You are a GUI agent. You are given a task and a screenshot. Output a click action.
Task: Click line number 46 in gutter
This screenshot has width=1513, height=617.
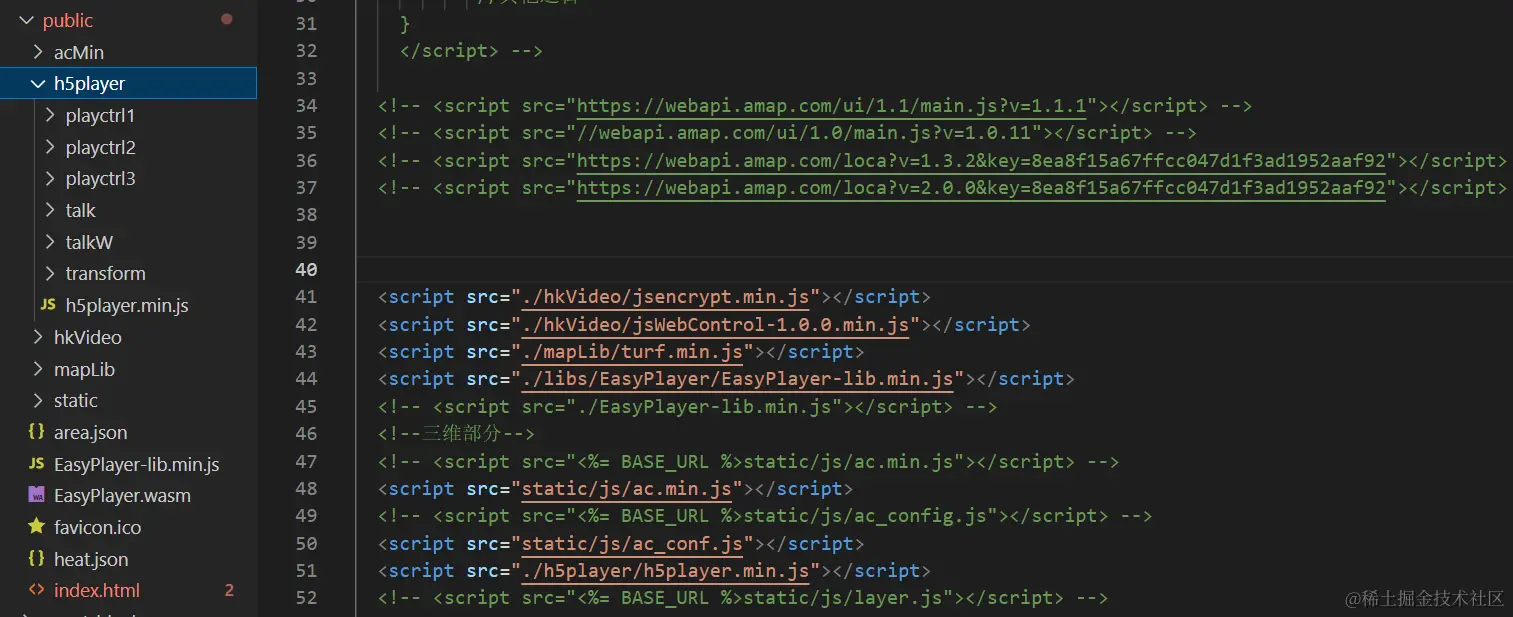pyautogui.click(x=306, y=434)
